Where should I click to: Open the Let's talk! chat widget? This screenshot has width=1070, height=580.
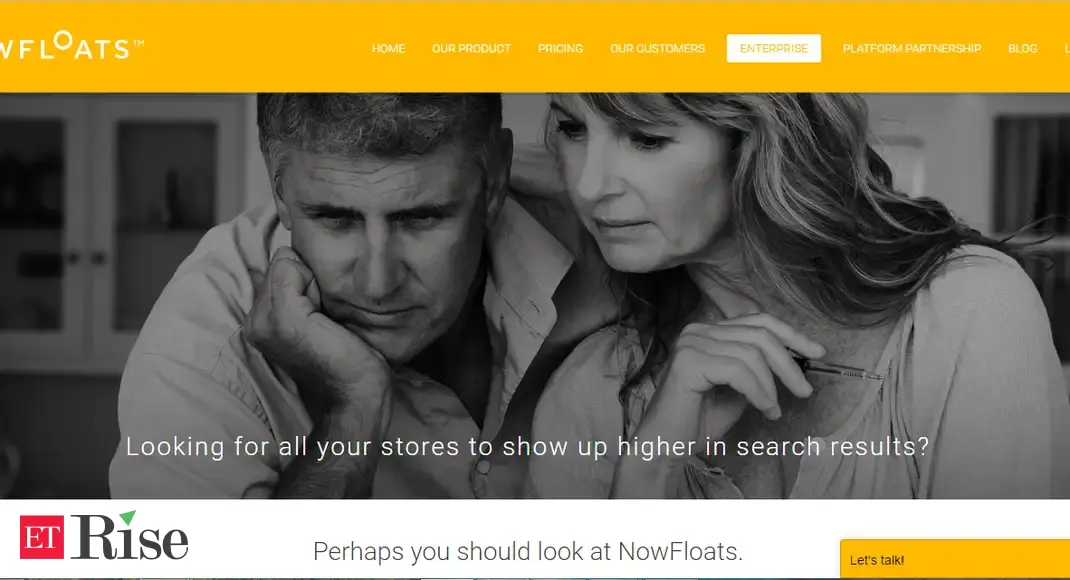955,560
